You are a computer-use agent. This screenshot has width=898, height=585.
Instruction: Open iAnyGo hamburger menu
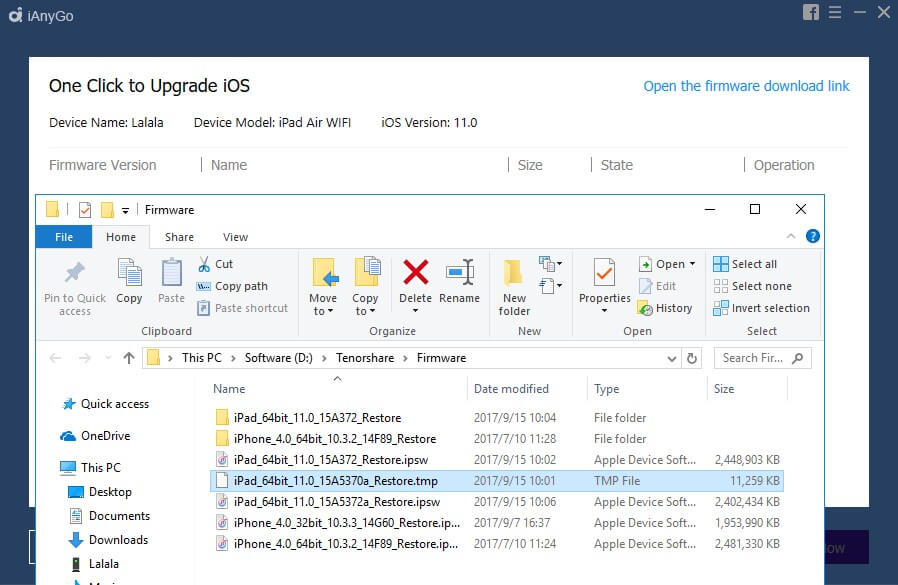(835, 12)
